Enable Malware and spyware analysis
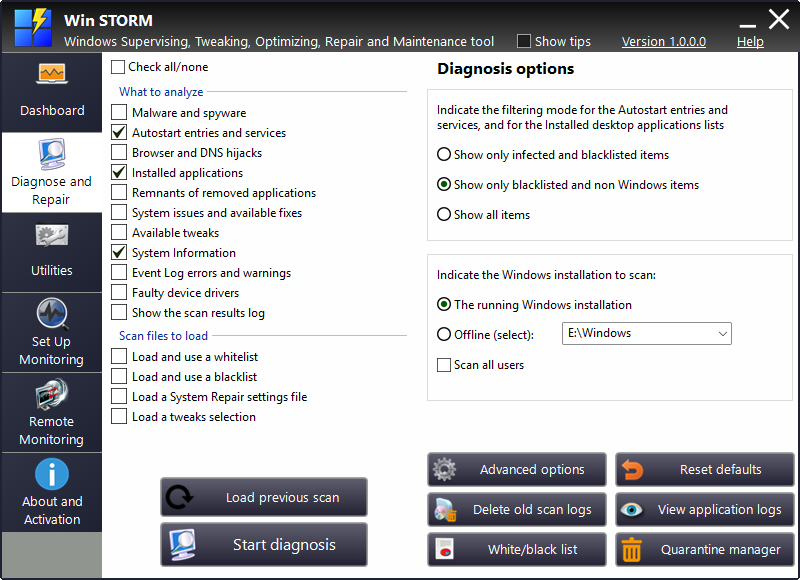Viewport: 800px width, 580px height. tap(119, 112)
